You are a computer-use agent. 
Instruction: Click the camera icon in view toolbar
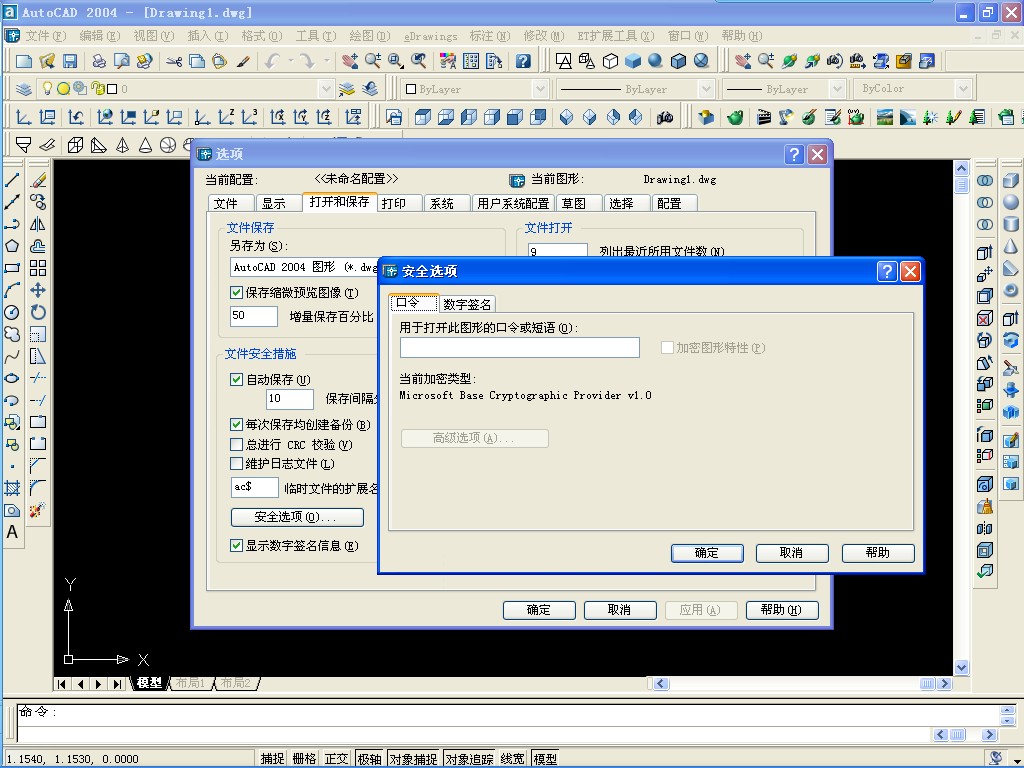point(665,118)
